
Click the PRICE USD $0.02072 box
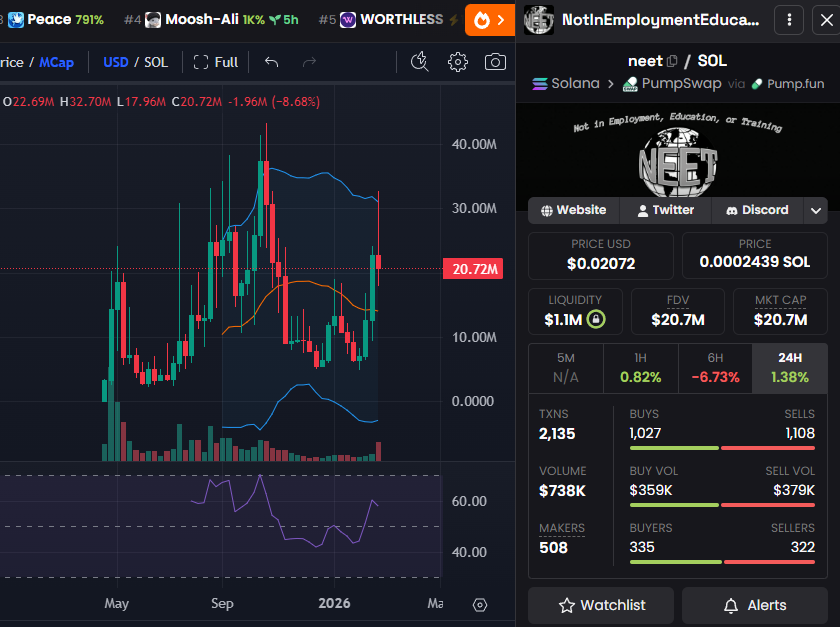tap(601, 256)
